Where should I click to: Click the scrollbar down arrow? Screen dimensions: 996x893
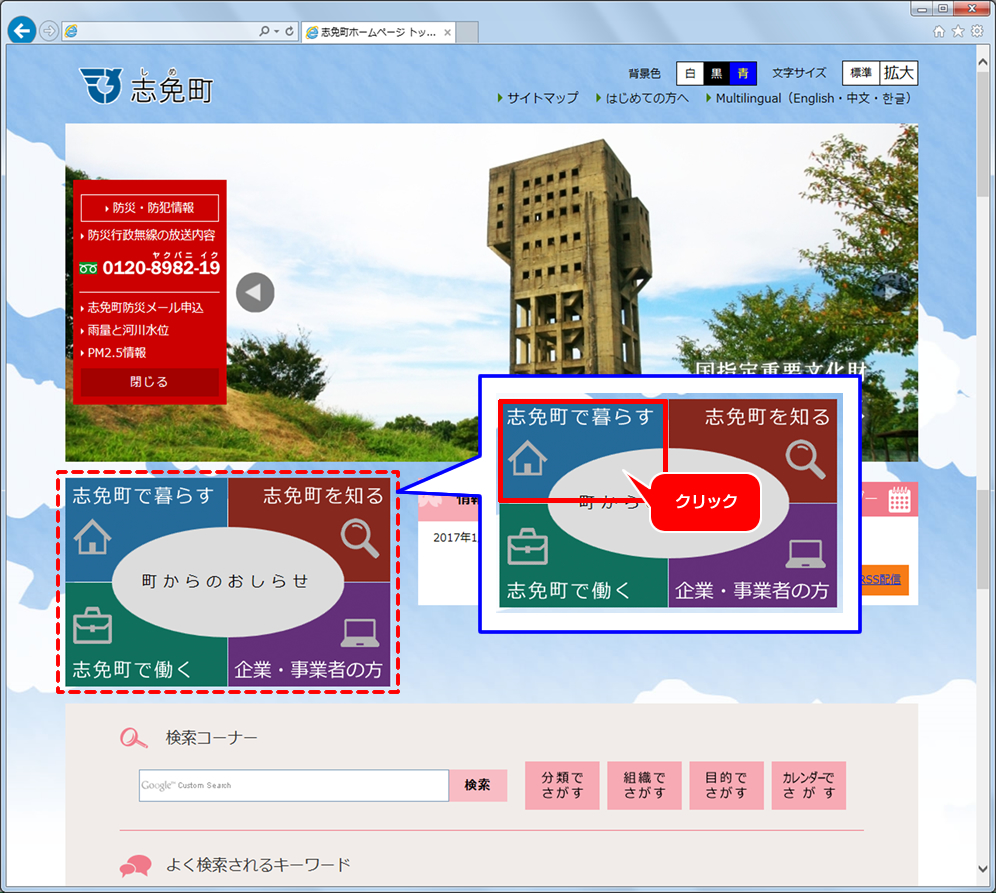tap(983, 868)
